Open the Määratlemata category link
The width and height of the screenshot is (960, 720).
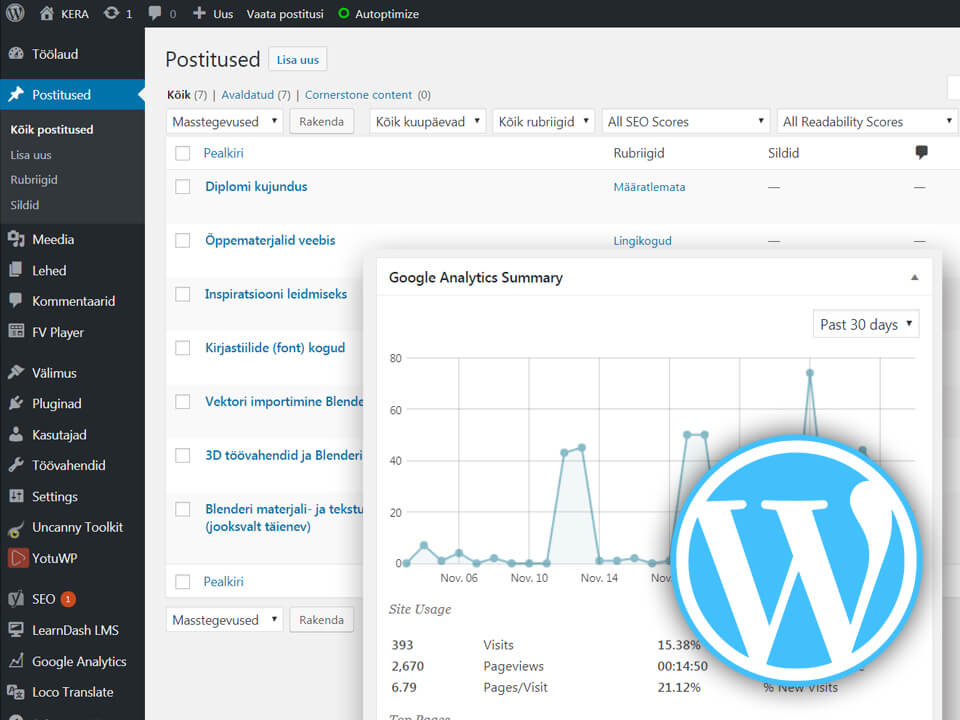tap(649, 187)
